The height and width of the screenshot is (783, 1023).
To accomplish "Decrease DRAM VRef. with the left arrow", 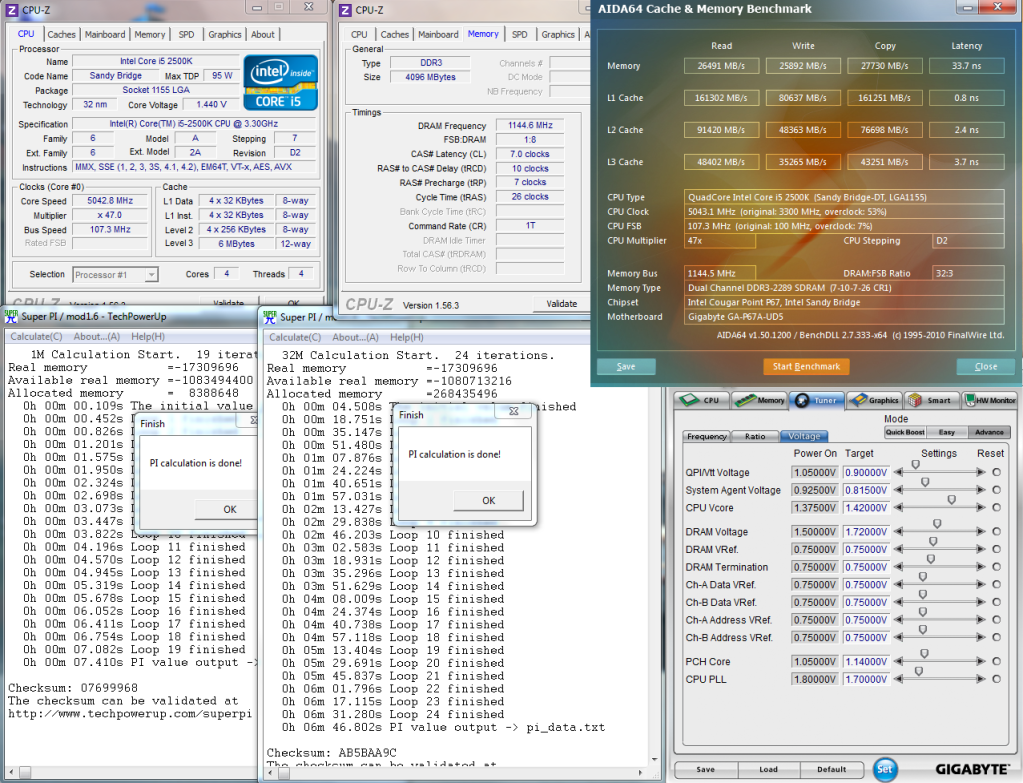I will (x=899, y=549).
